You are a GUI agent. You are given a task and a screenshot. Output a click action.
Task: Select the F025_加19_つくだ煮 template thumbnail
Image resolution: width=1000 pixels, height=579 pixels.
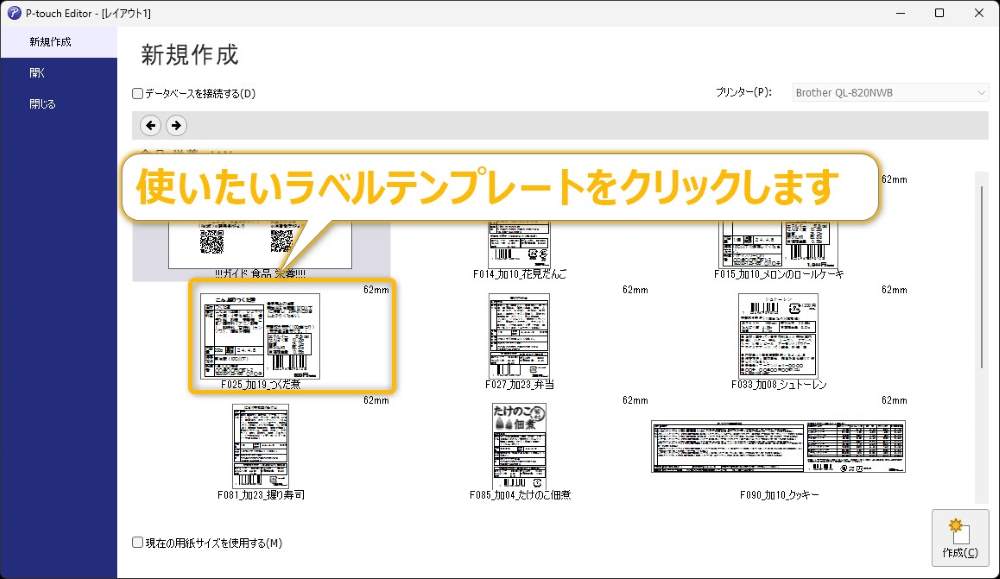tap(260, 336)
